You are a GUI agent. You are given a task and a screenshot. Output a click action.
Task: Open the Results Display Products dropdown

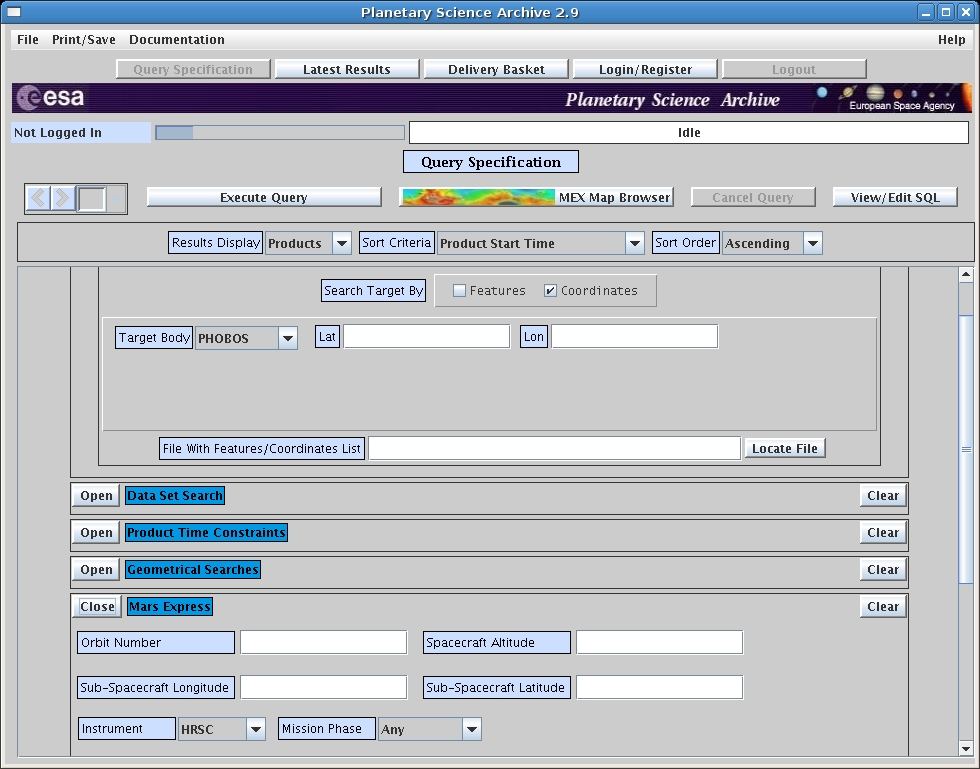coord(342,243)
